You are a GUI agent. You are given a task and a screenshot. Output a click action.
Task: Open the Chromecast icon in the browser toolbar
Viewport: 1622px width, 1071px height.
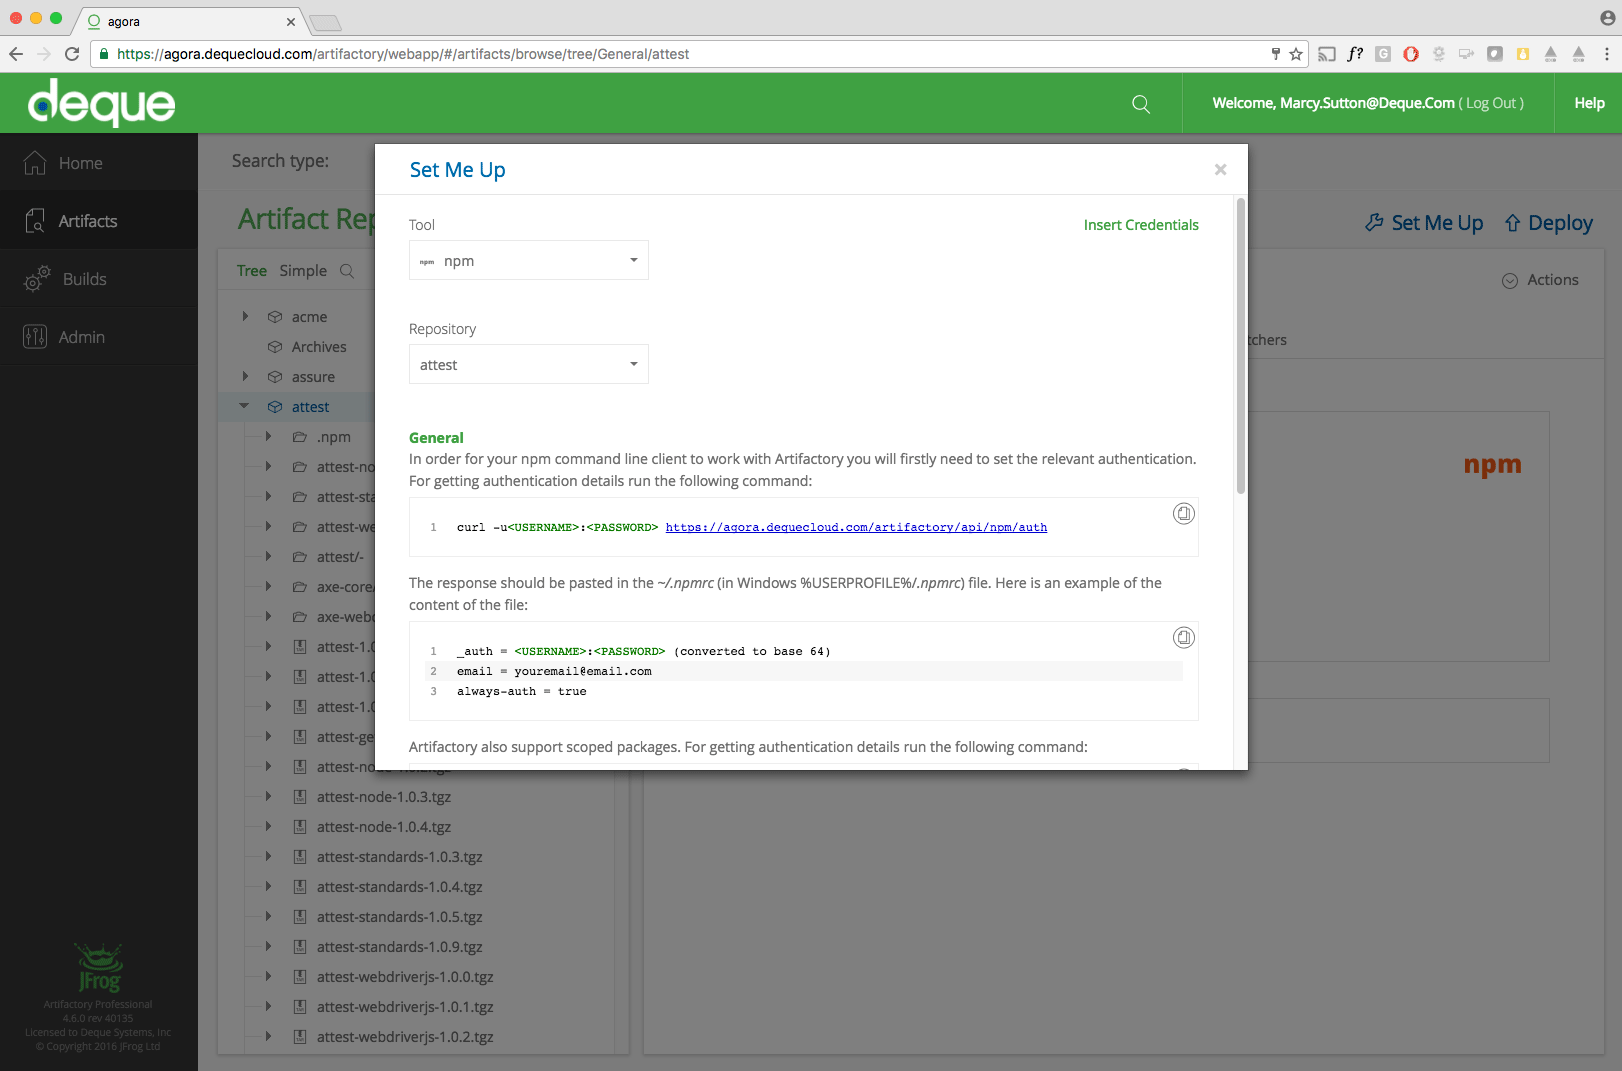coord(1327,54)
